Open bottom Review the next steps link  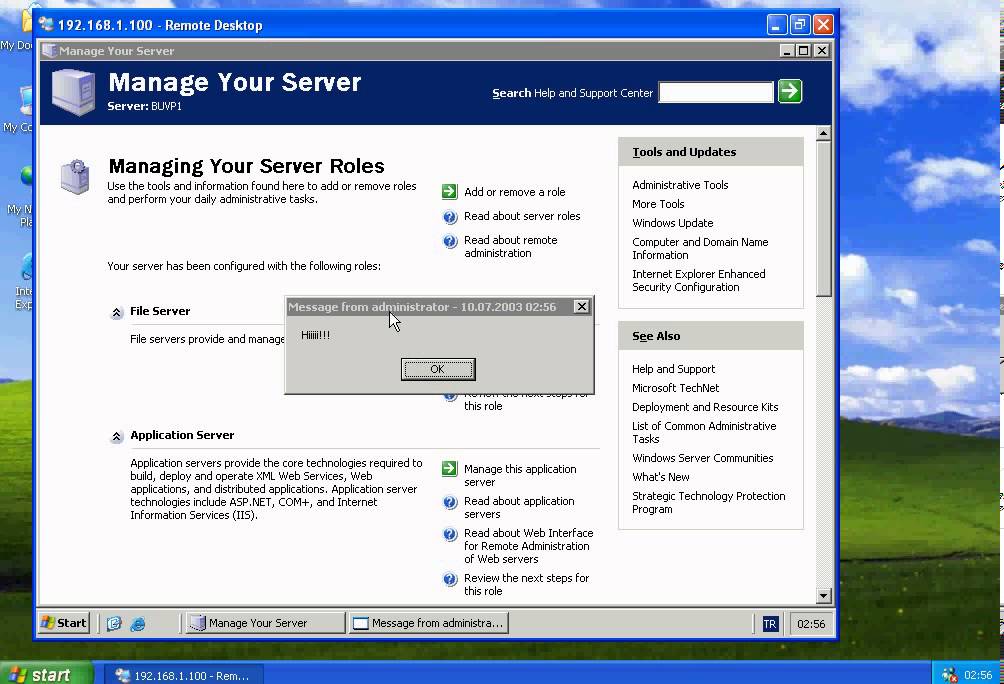pyautogui.click(x=526, y=584)
